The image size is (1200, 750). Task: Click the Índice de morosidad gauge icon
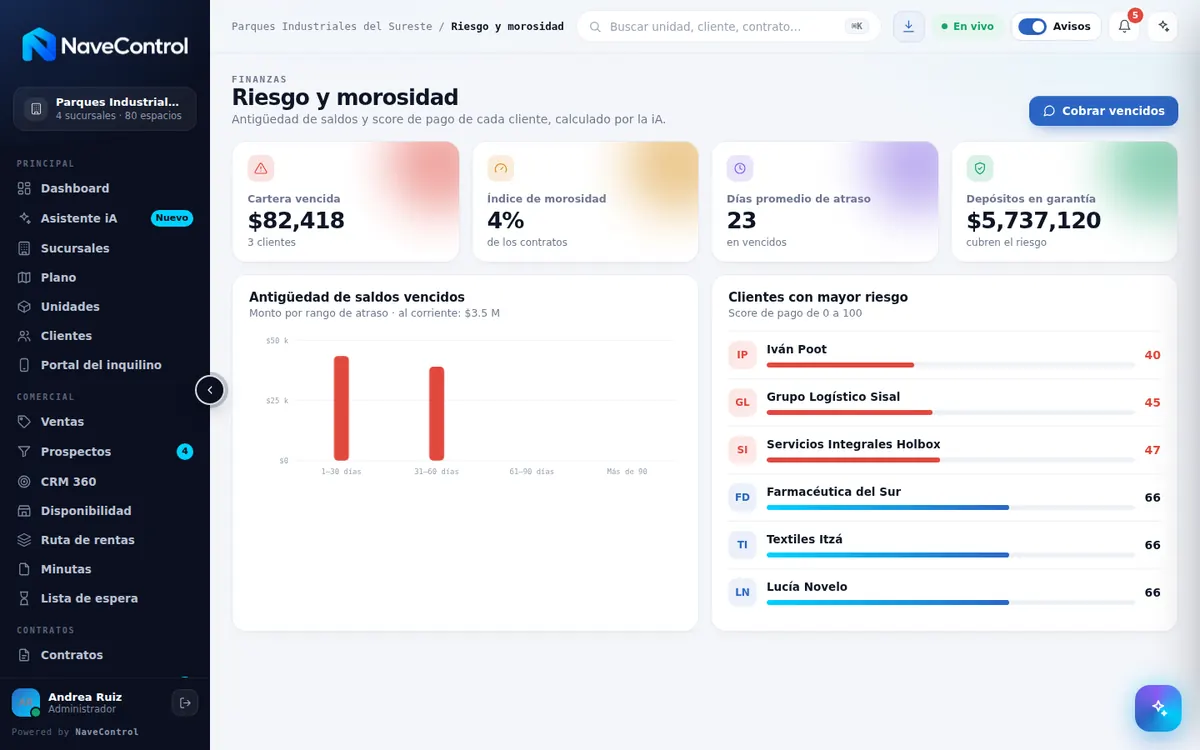click(501, 168)
